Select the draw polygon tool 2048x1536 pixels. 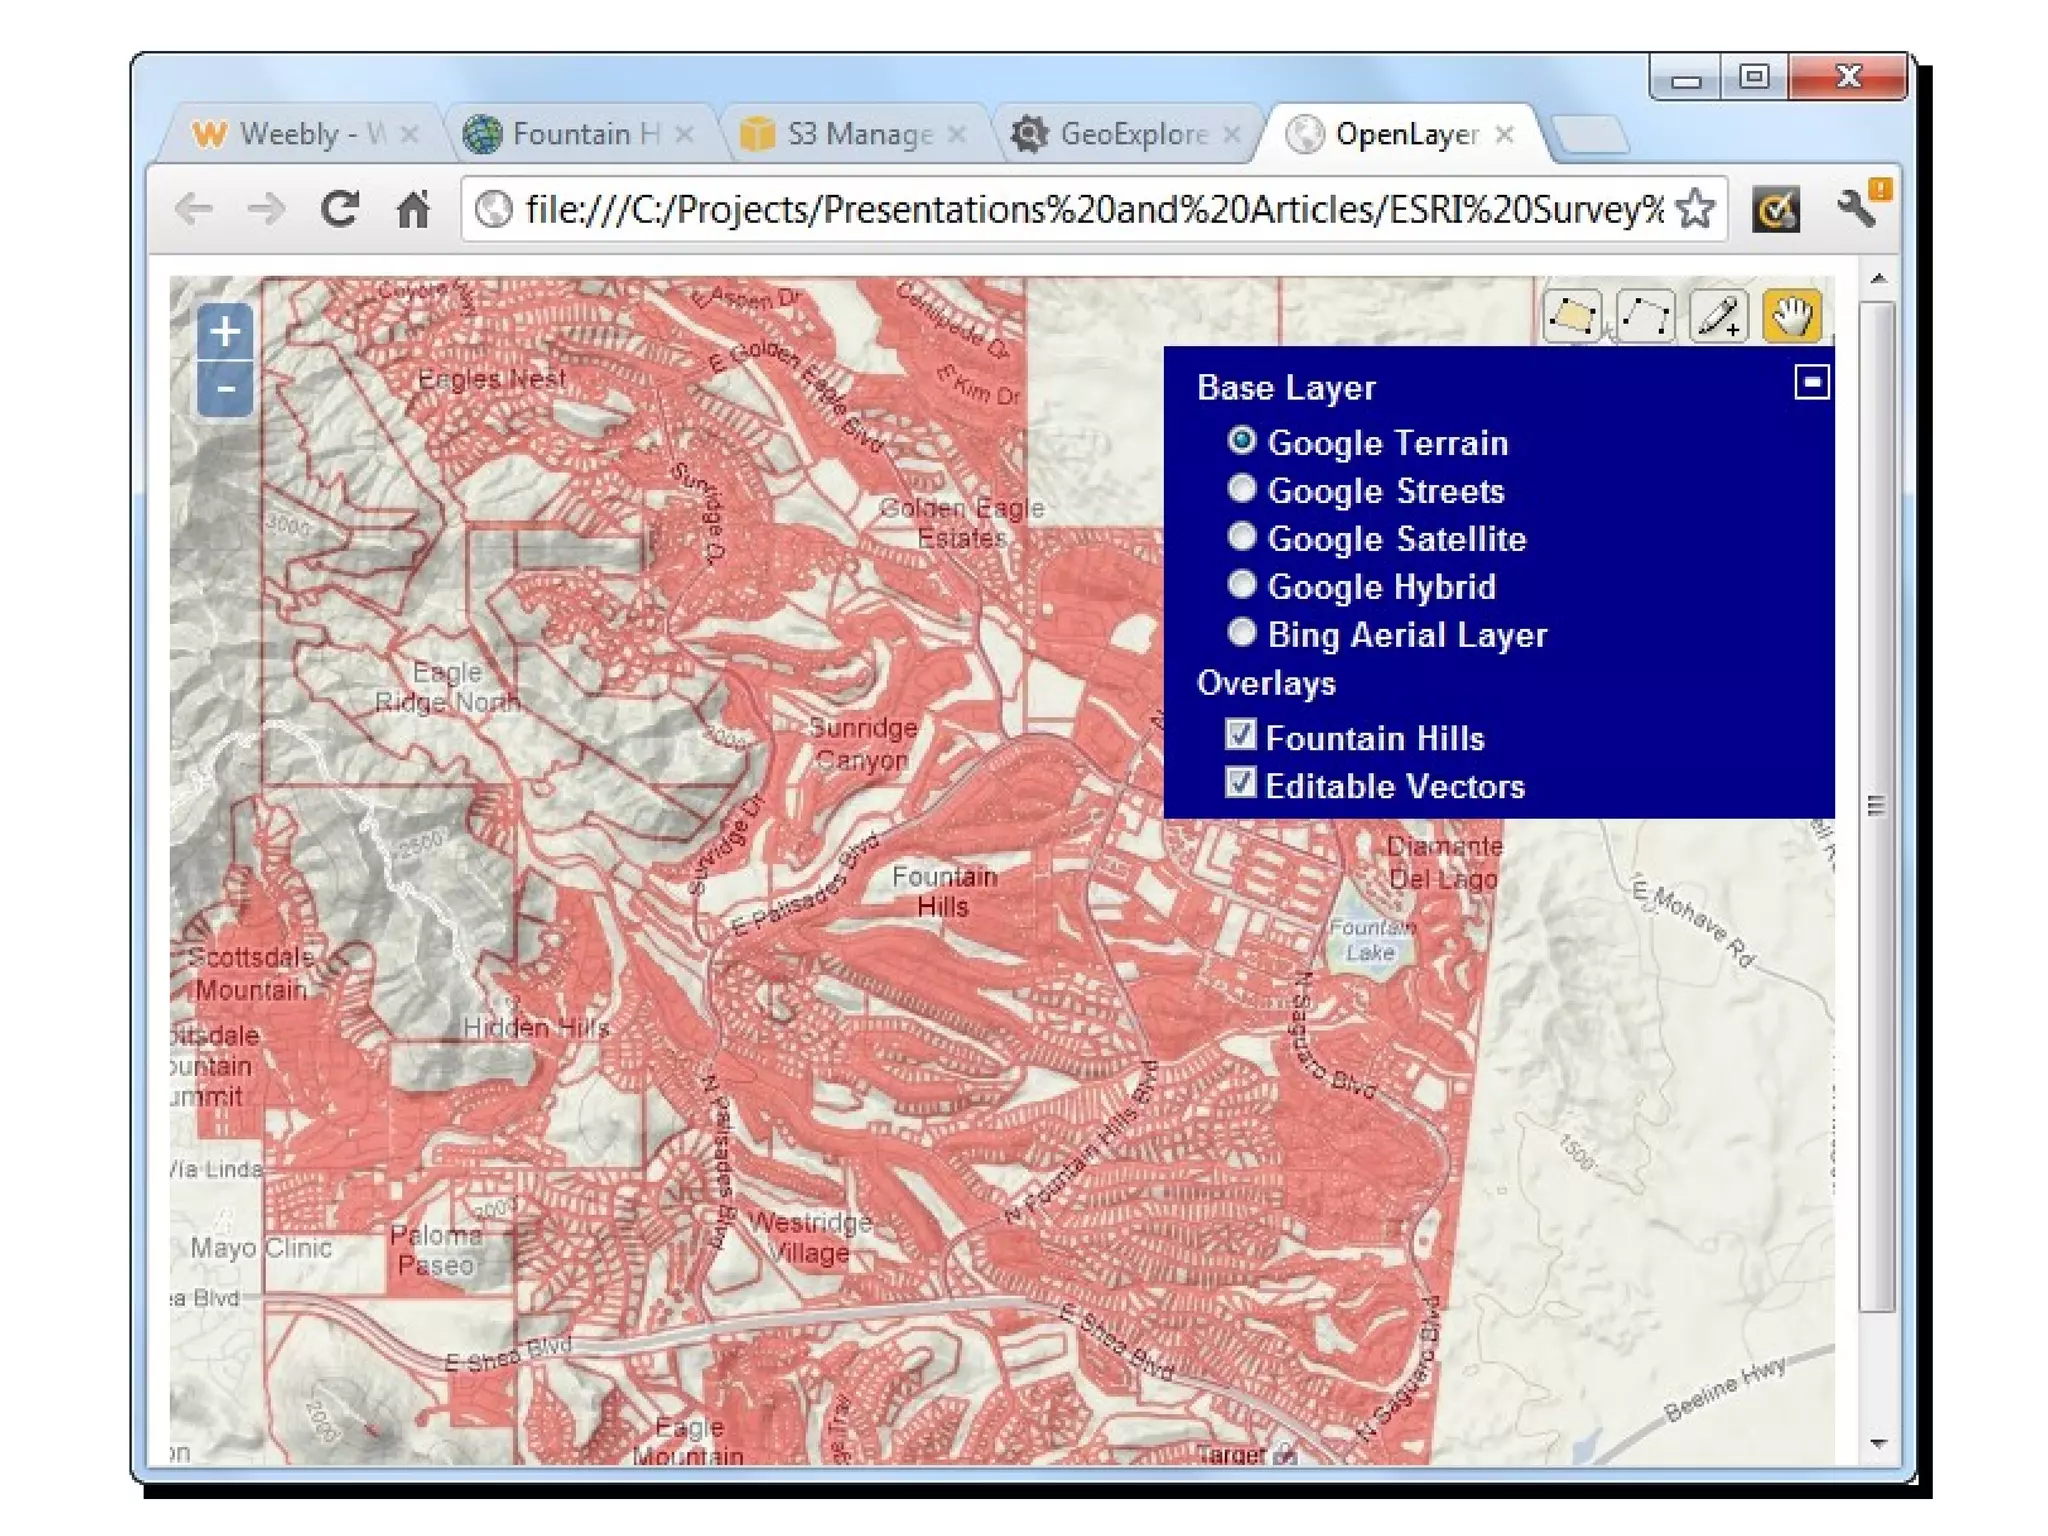pyautogui.click(x=1571, y=317)
